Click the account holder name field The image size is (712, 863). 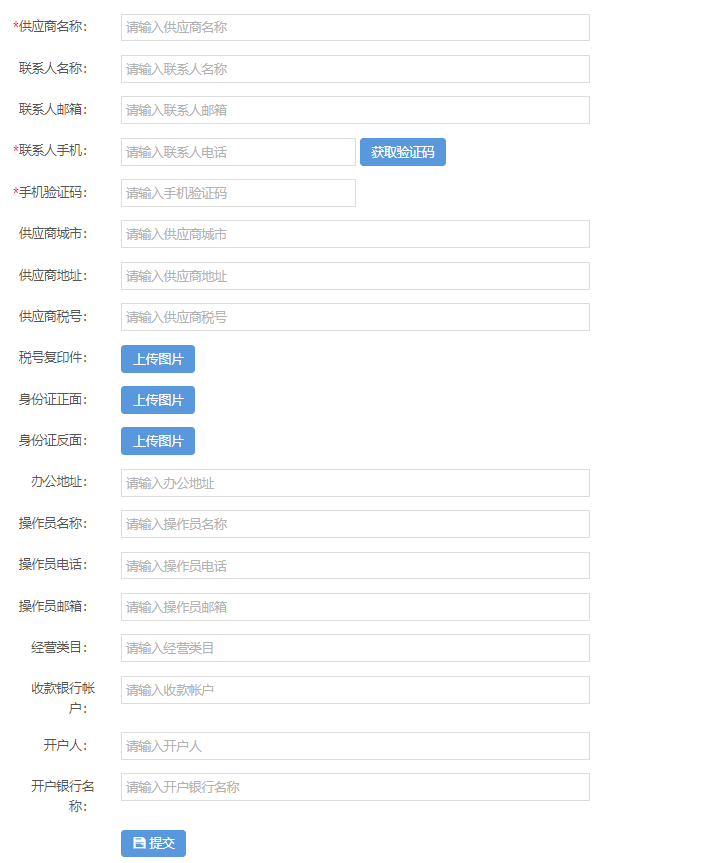pos(355,746)
